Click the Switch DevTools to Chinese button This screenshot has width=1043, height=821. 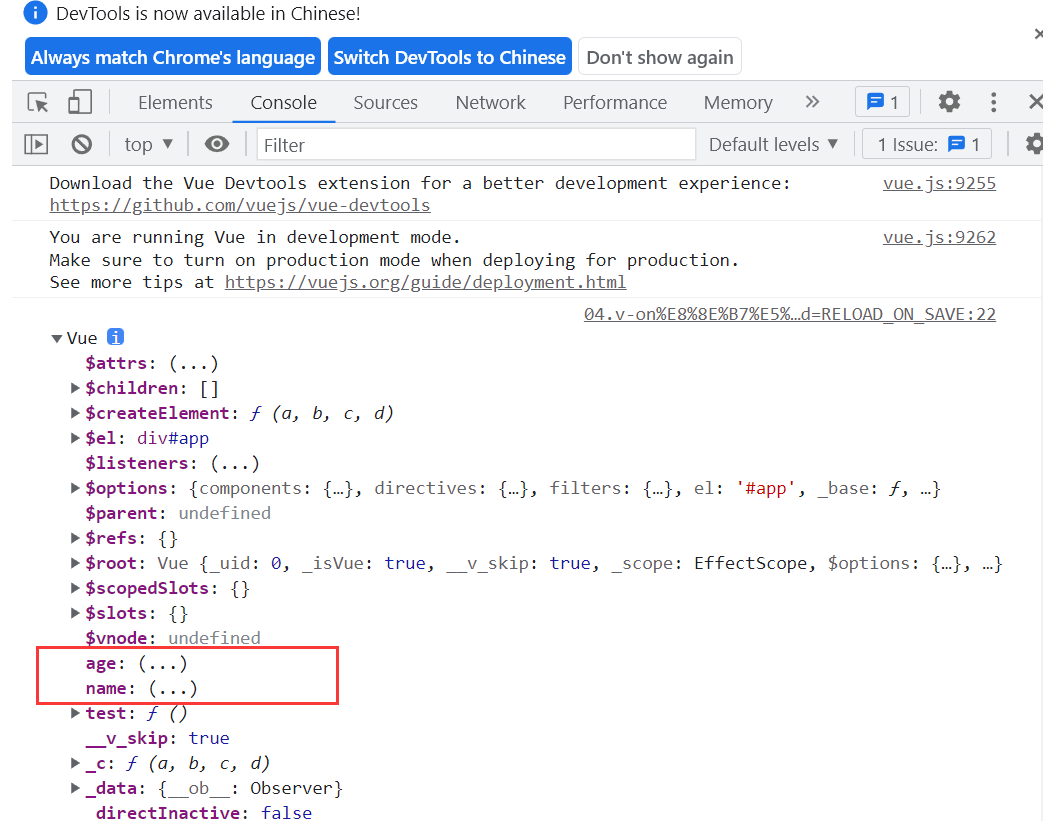pyautogui.click(x=449, y=57)
